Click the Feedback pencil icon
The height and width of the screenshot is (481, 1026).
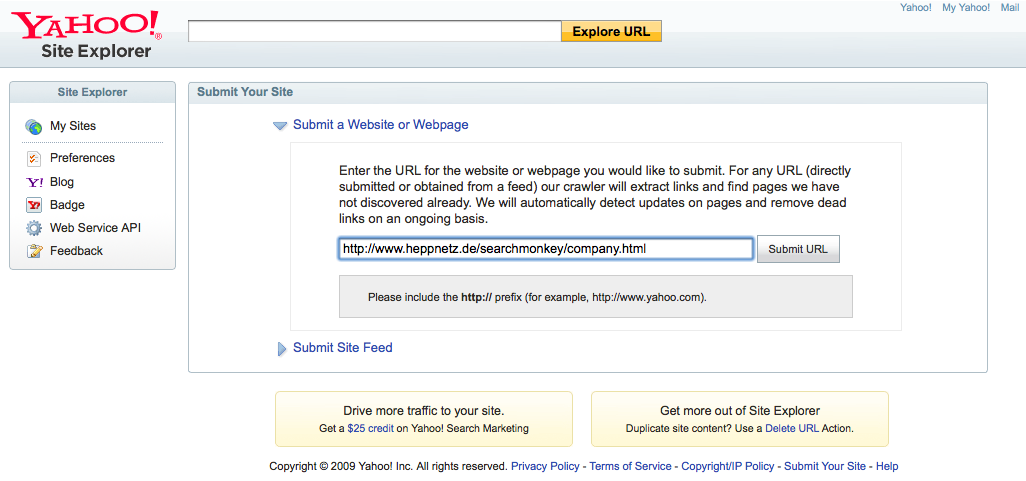[x=34, y=251]
